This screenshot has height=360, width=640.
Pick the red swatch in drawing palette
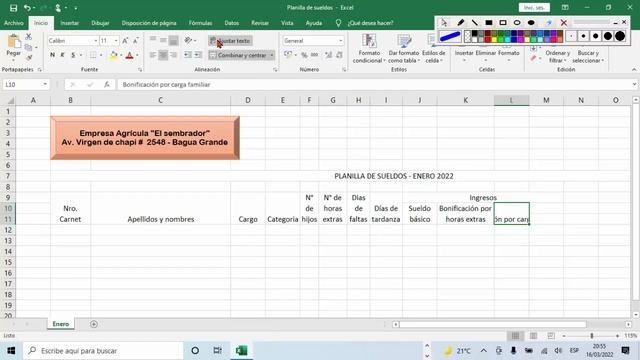[488, 40]
